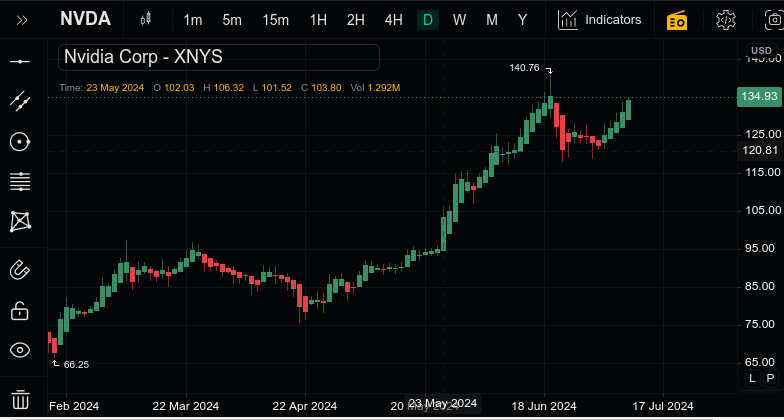Select the yearly Y timeframe
Image resolution: width=784 pixels, height=420 pixels.
click(522, 20)
